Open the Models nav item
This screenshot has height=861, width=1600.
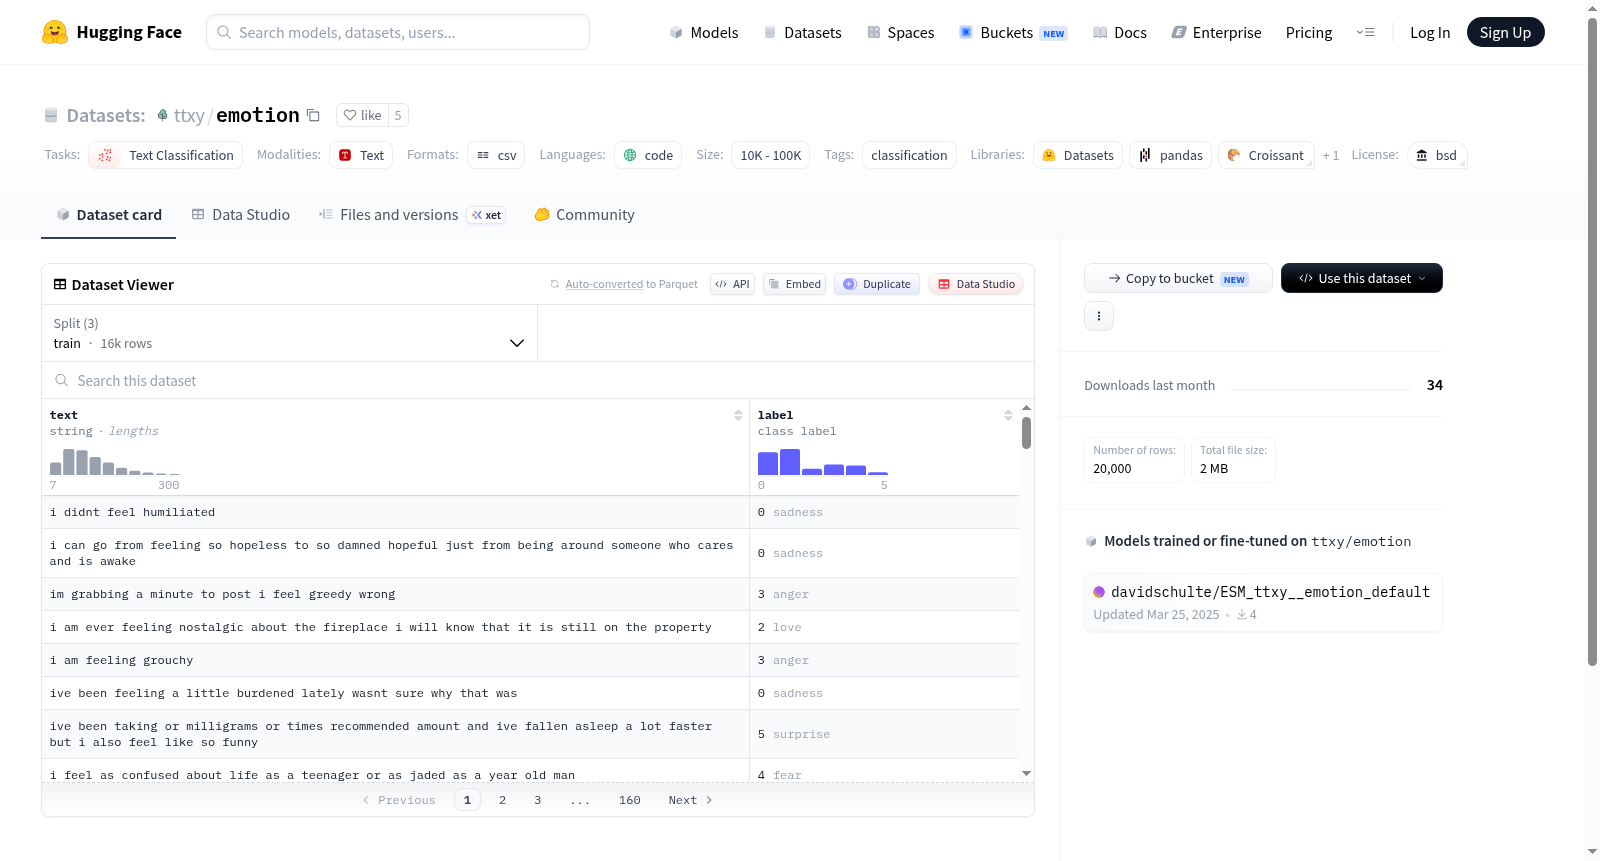click(x=704, y=32)
